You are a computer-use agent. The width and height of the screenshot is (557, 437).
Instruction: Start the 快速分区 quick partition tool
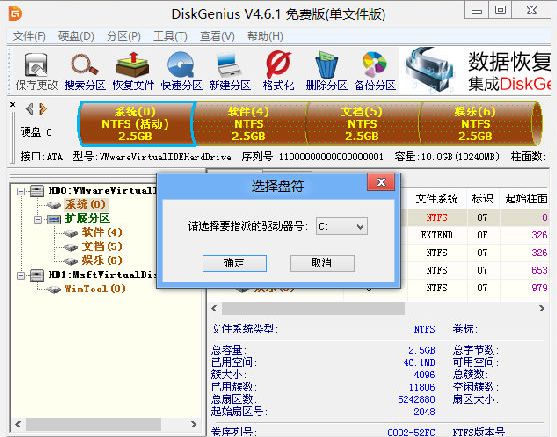pos(182,71)
